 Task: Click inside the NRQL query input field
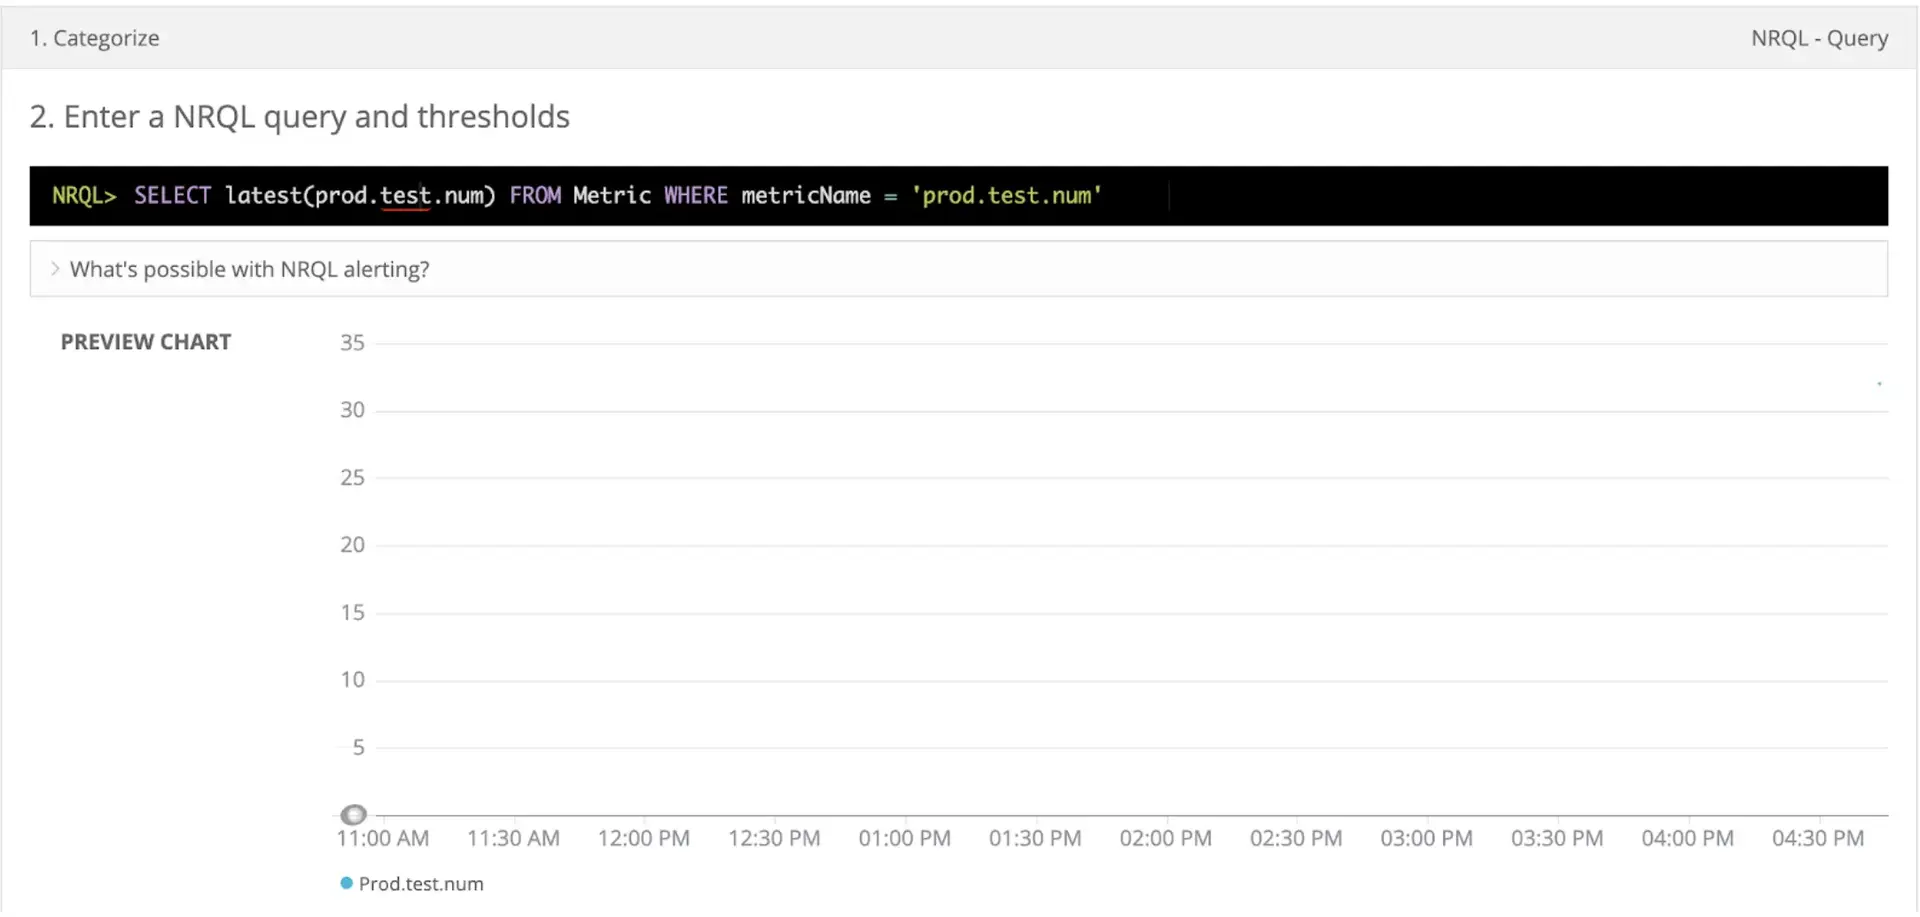[x=1400, y=196]
